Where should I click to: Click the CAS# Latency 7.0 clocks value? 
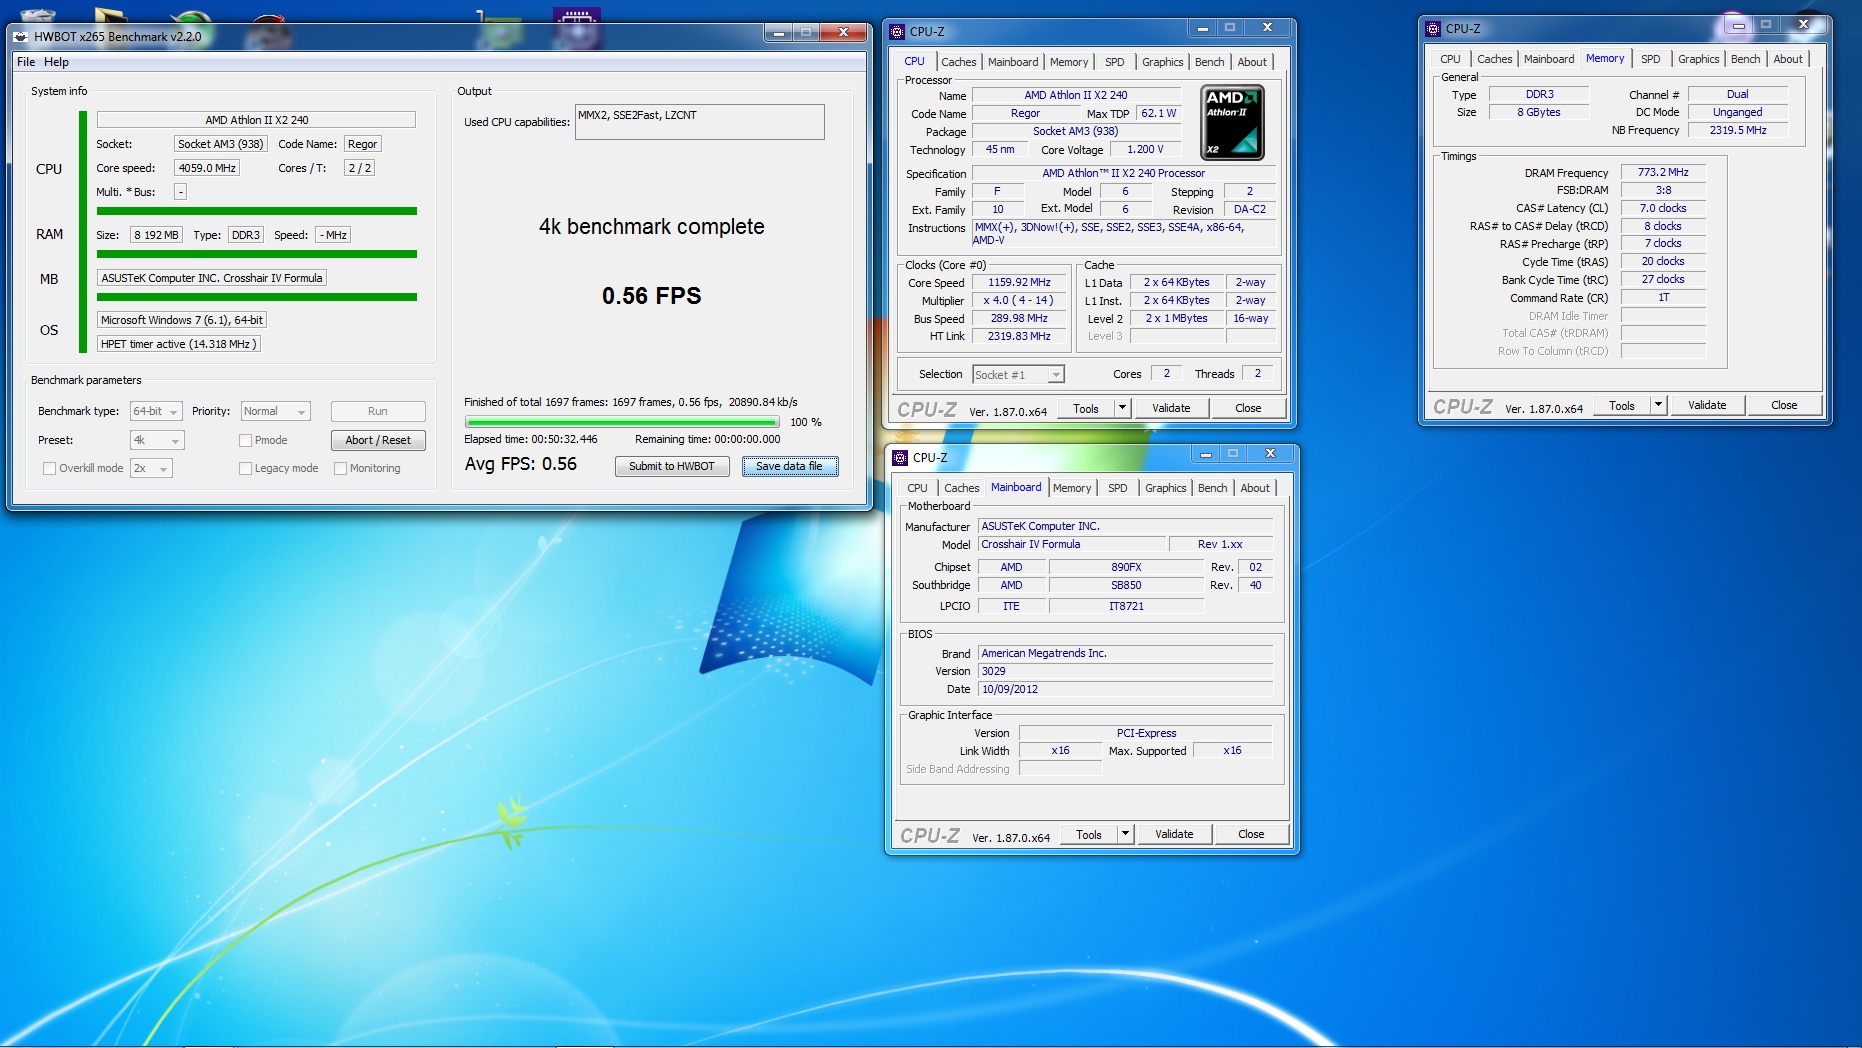[x=1663, y=208]
